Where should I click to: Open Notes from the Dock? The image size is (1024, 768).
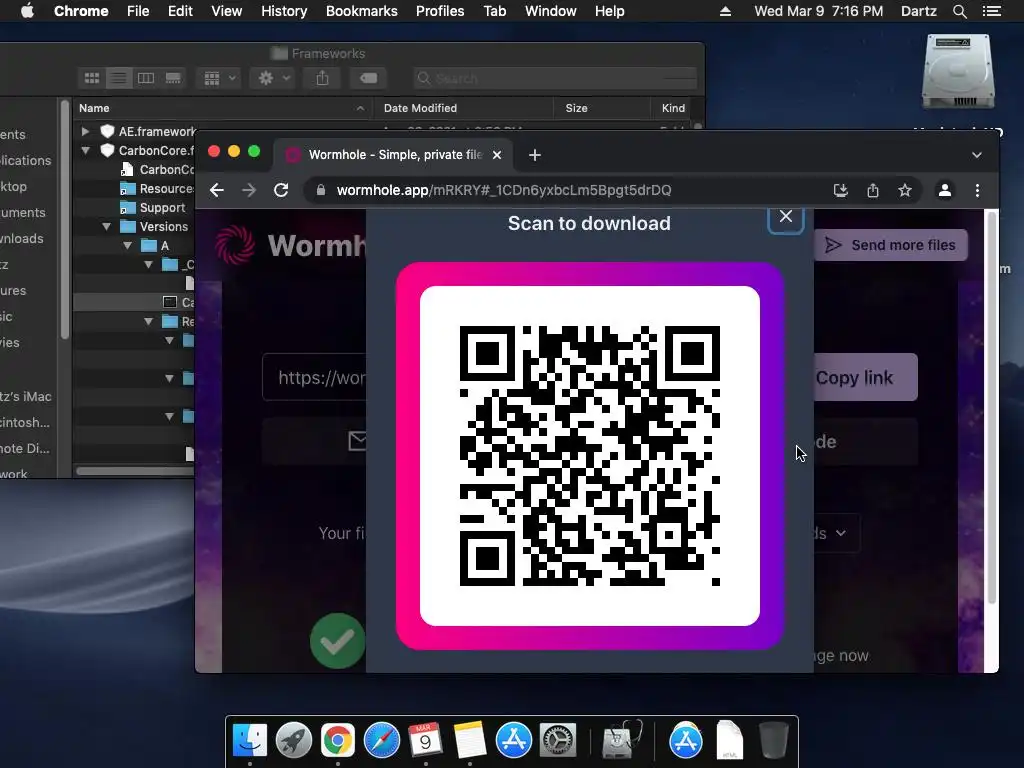(x=470, y=741)
